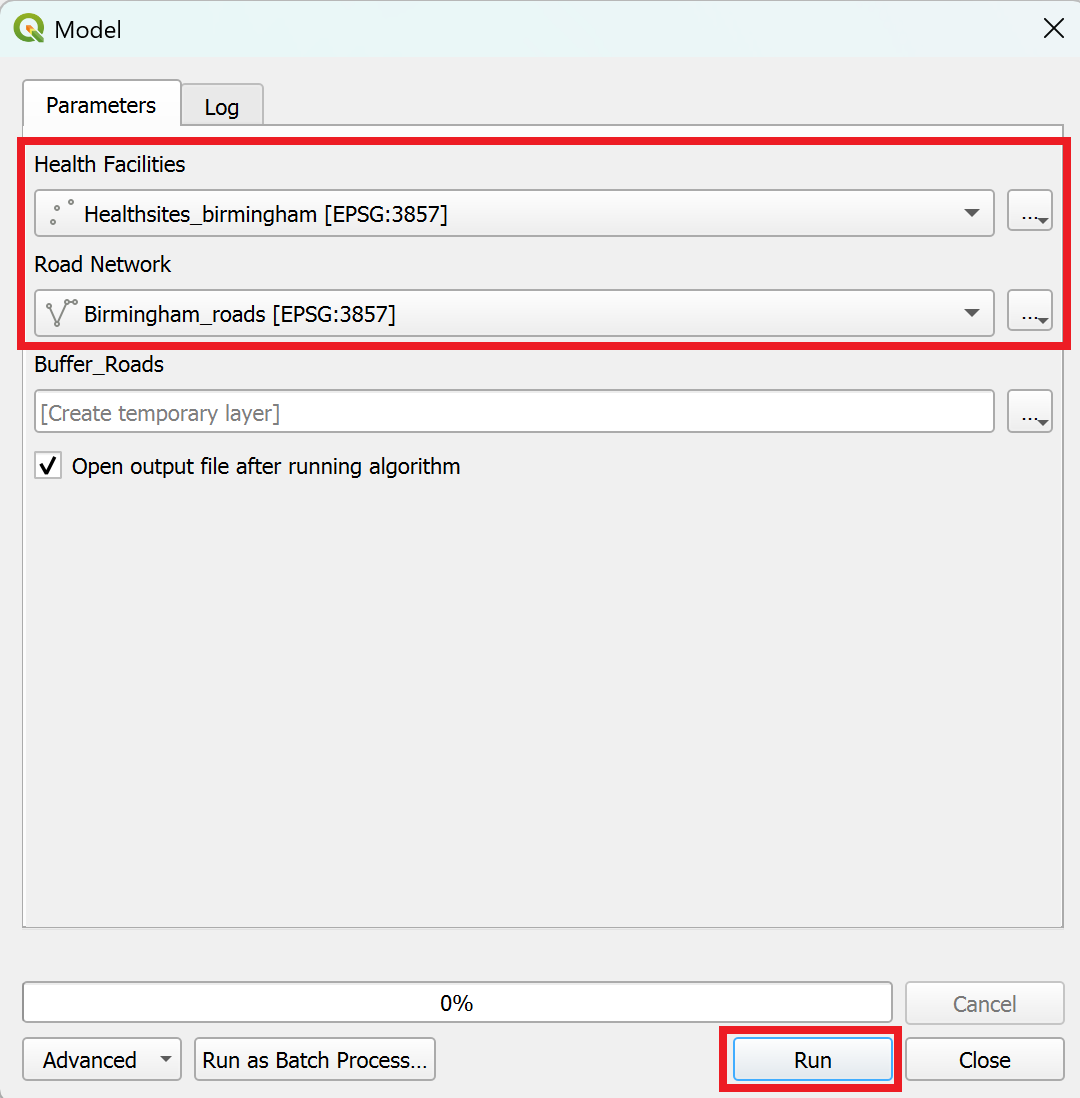
Task: Open browse options button for Health Facilities
Action: coord(1029,213)
